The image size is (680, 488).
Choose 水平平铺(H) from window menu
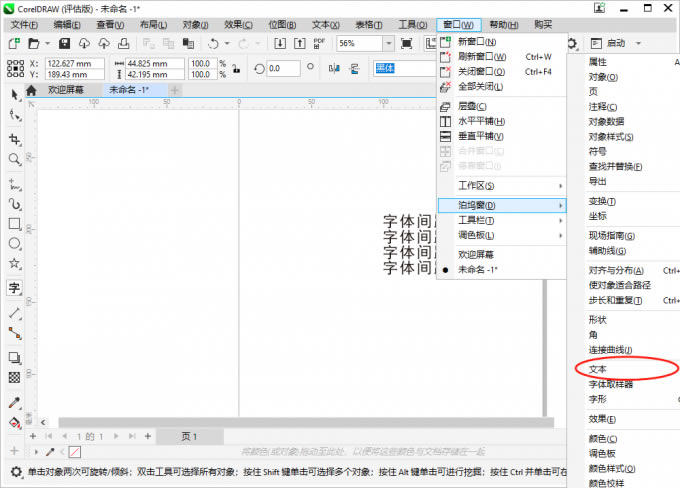(481, 121)
